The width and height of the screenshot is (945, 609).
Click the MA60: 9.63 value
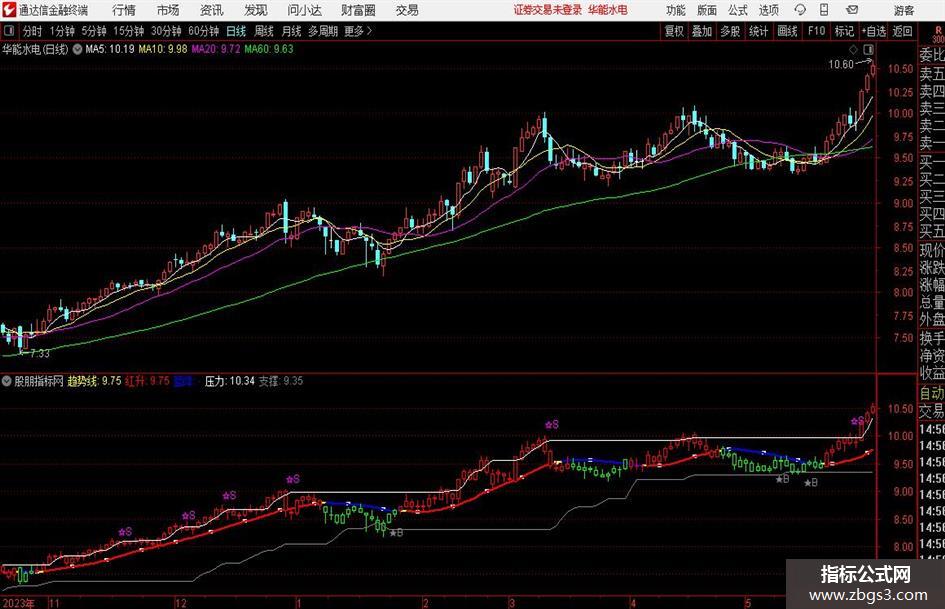pos(269,49)
